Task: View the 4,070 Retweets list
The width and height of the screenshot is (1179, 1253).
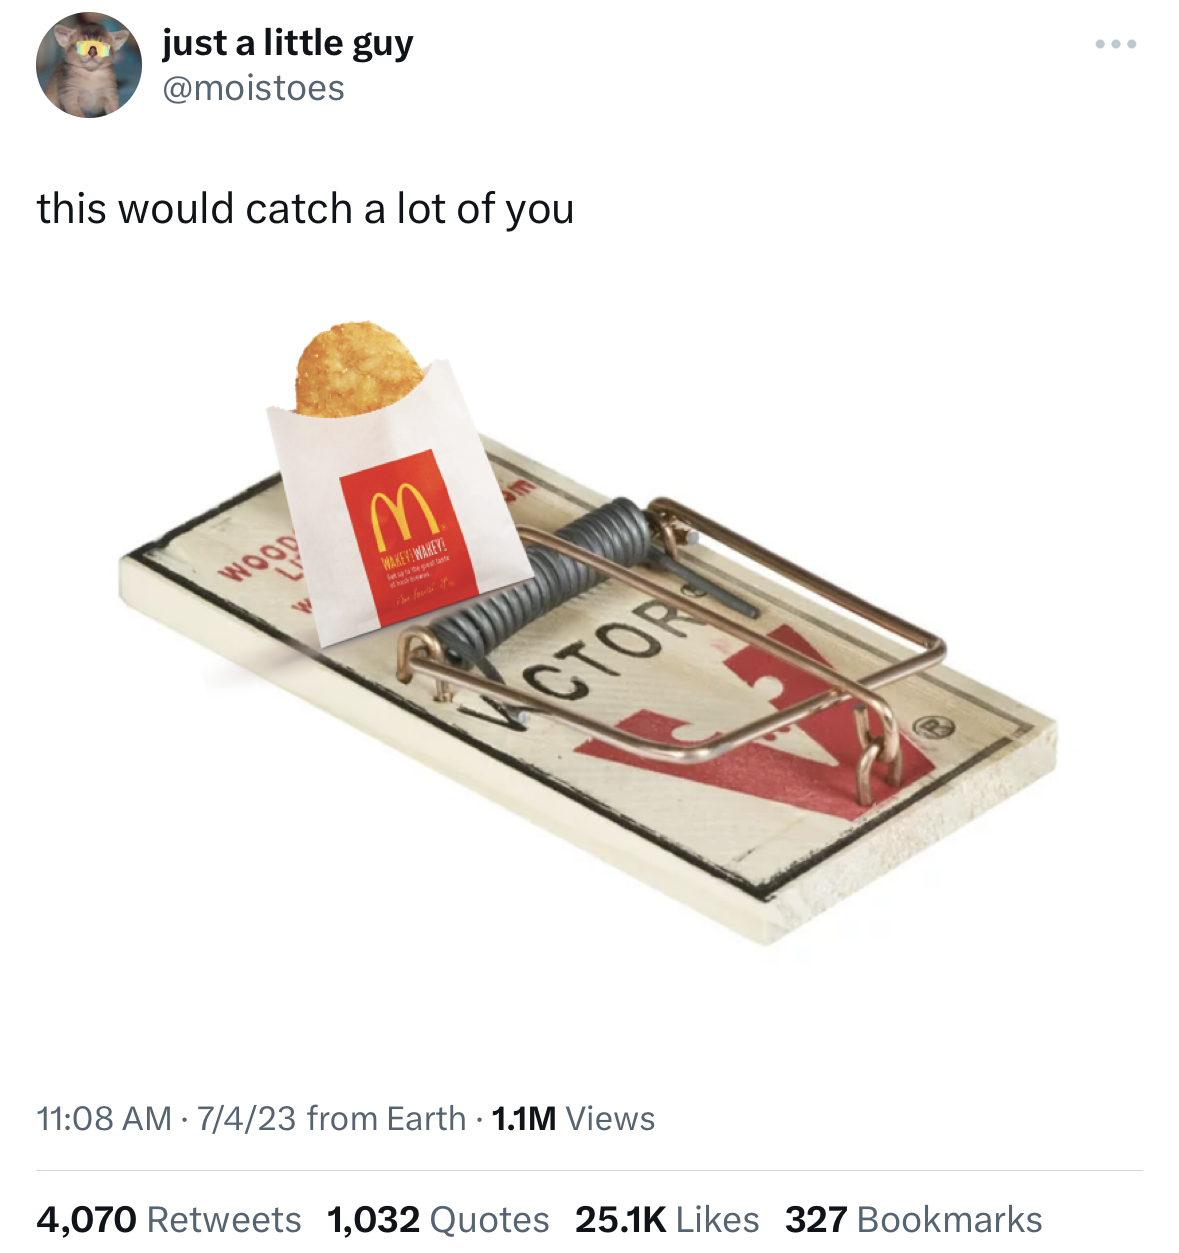Action: (x=169, y=1219)
